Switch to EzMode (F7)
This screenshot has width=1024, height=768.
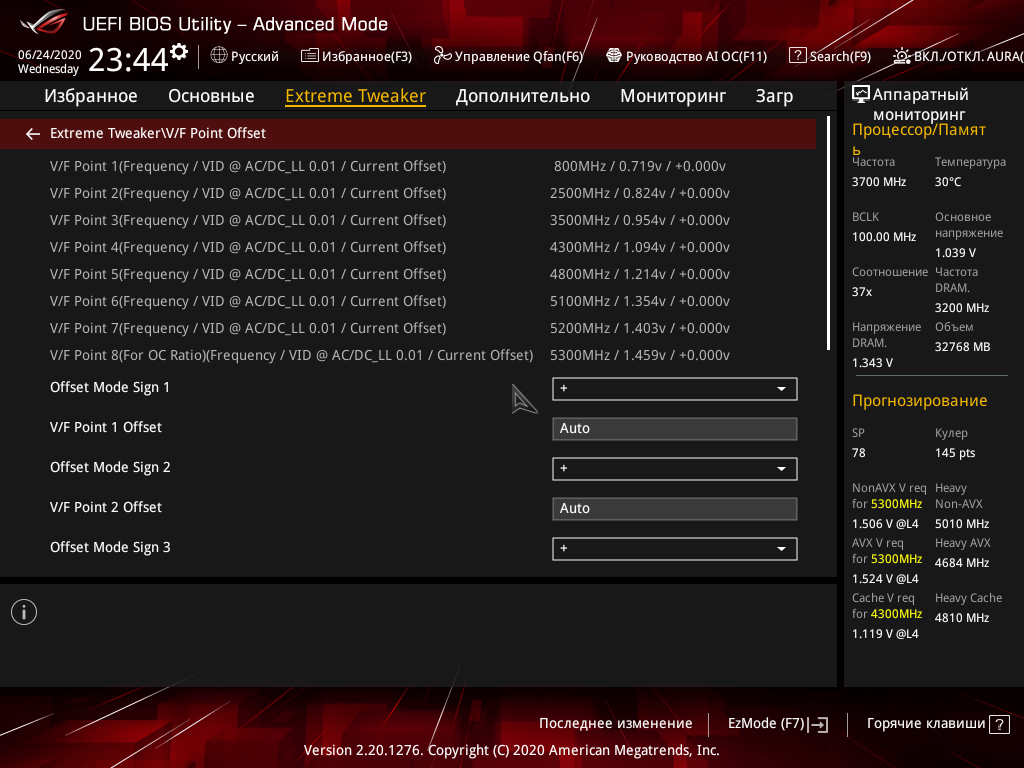(778, 724)
